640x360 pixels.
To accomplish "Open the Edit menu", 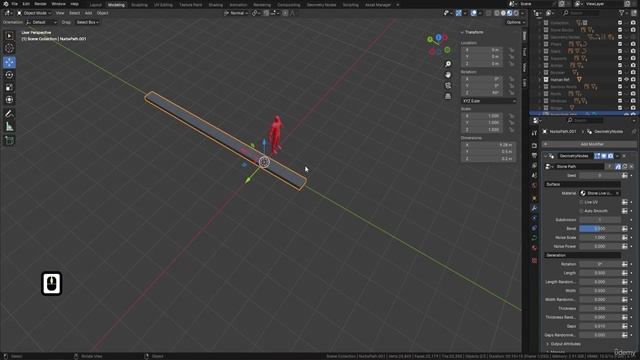I will 26,4.
